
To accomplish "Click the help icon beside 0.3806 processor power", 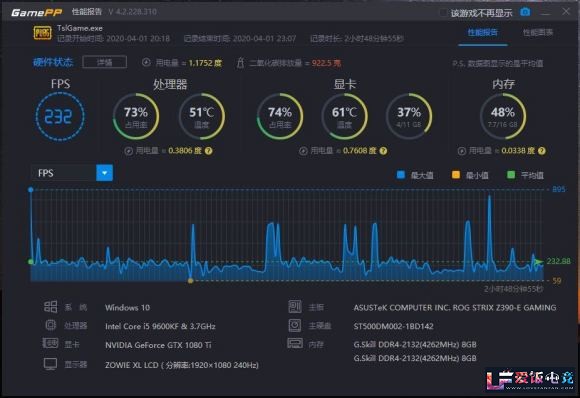I will [x=209, y=151].
